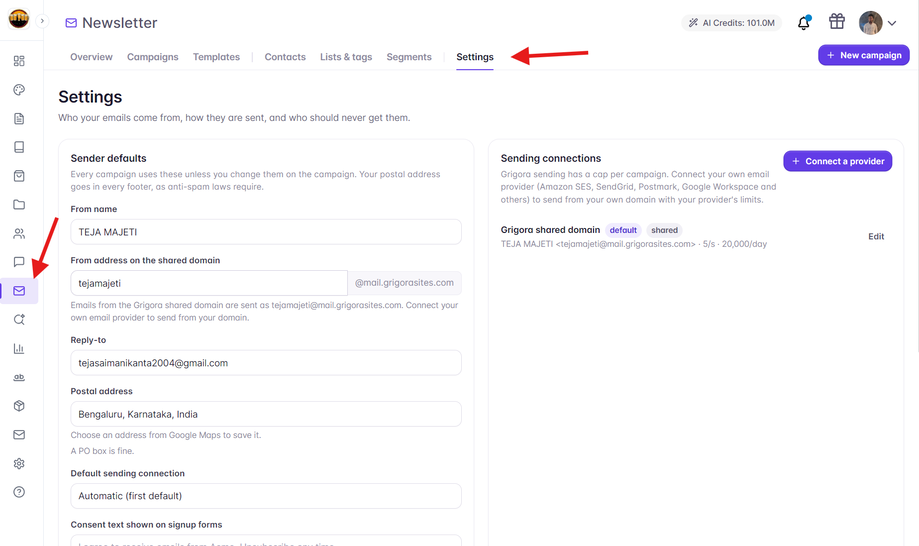
Task: Click the 'default' tag badge
Action: tap(623, 230)
